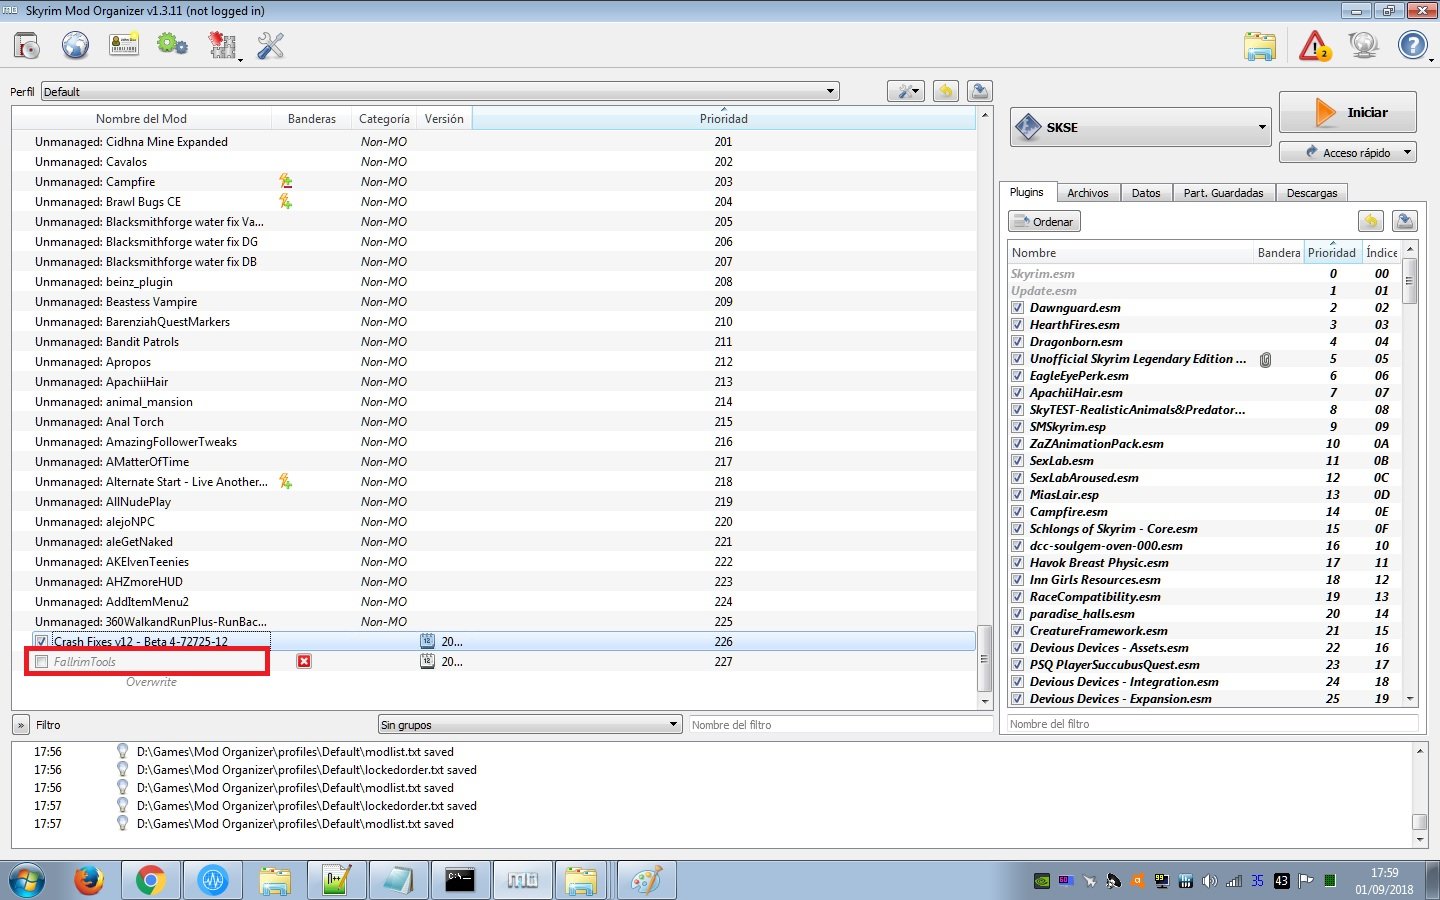Screen dimensions: 1440x900
Task: Open the Sin grupos grouping dropdown
Action: (x=530, y=724)
